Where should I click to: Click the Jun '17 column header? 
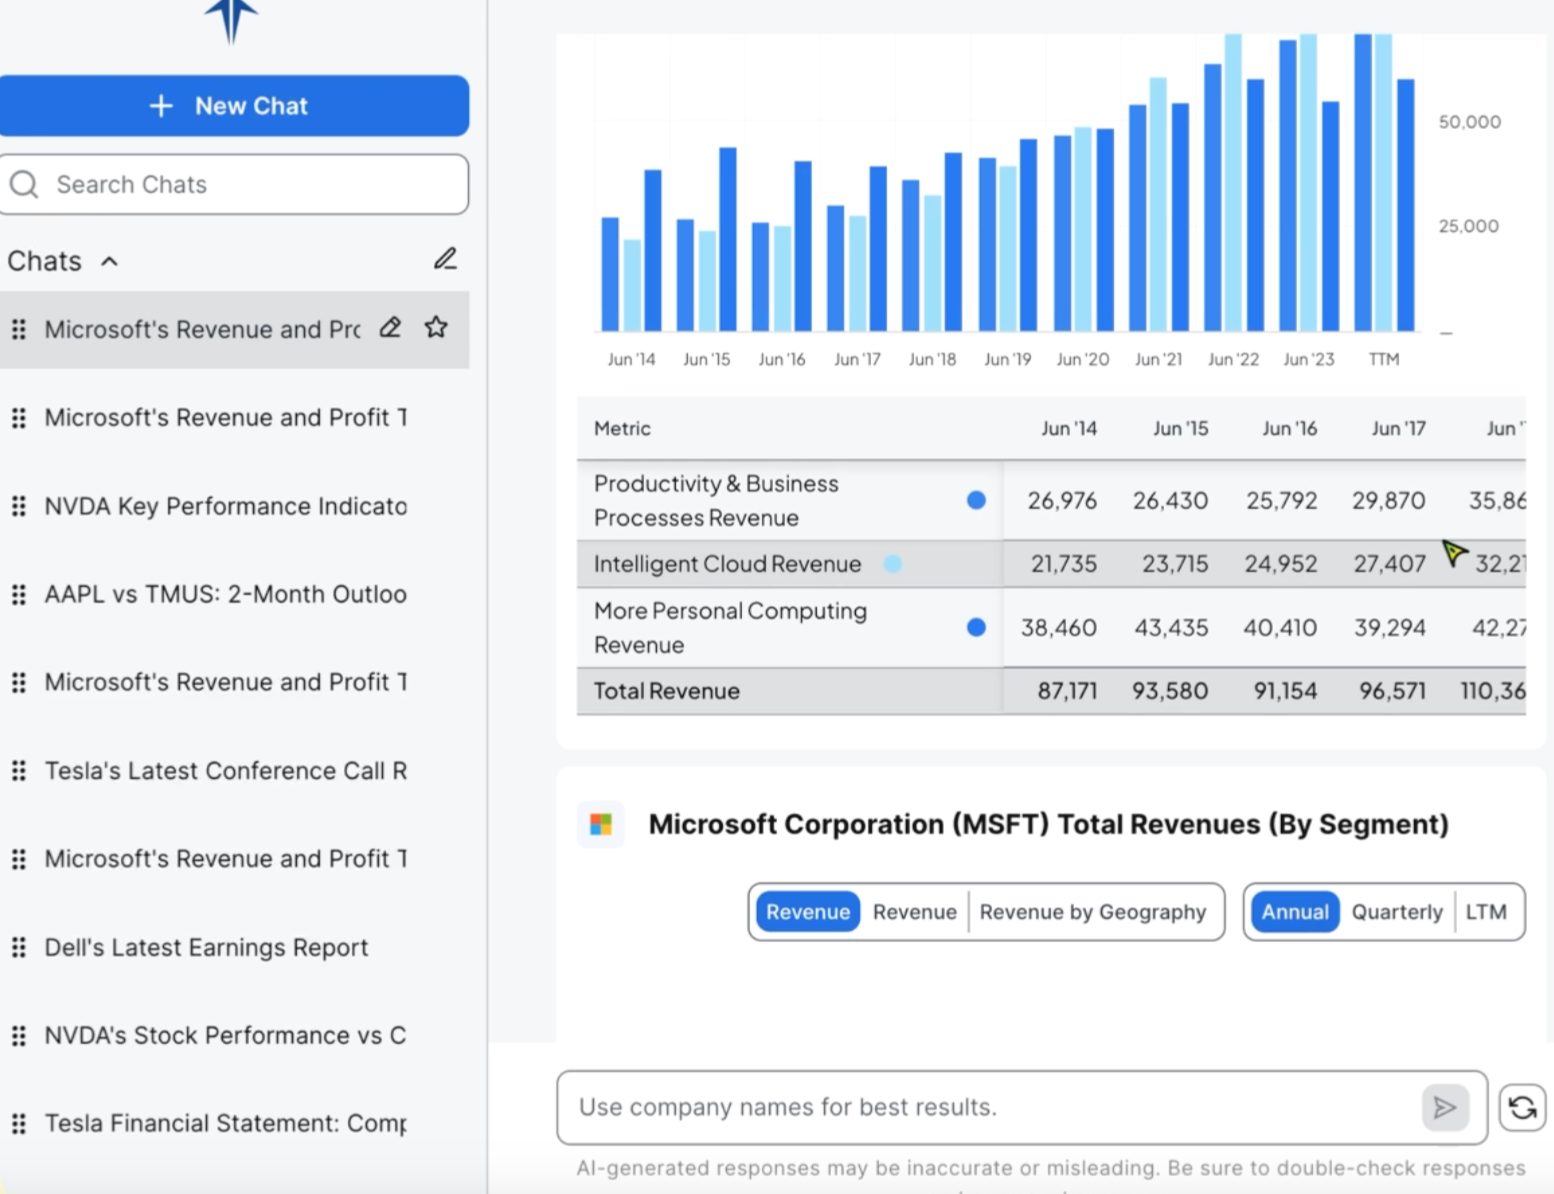coord(1398,428)
